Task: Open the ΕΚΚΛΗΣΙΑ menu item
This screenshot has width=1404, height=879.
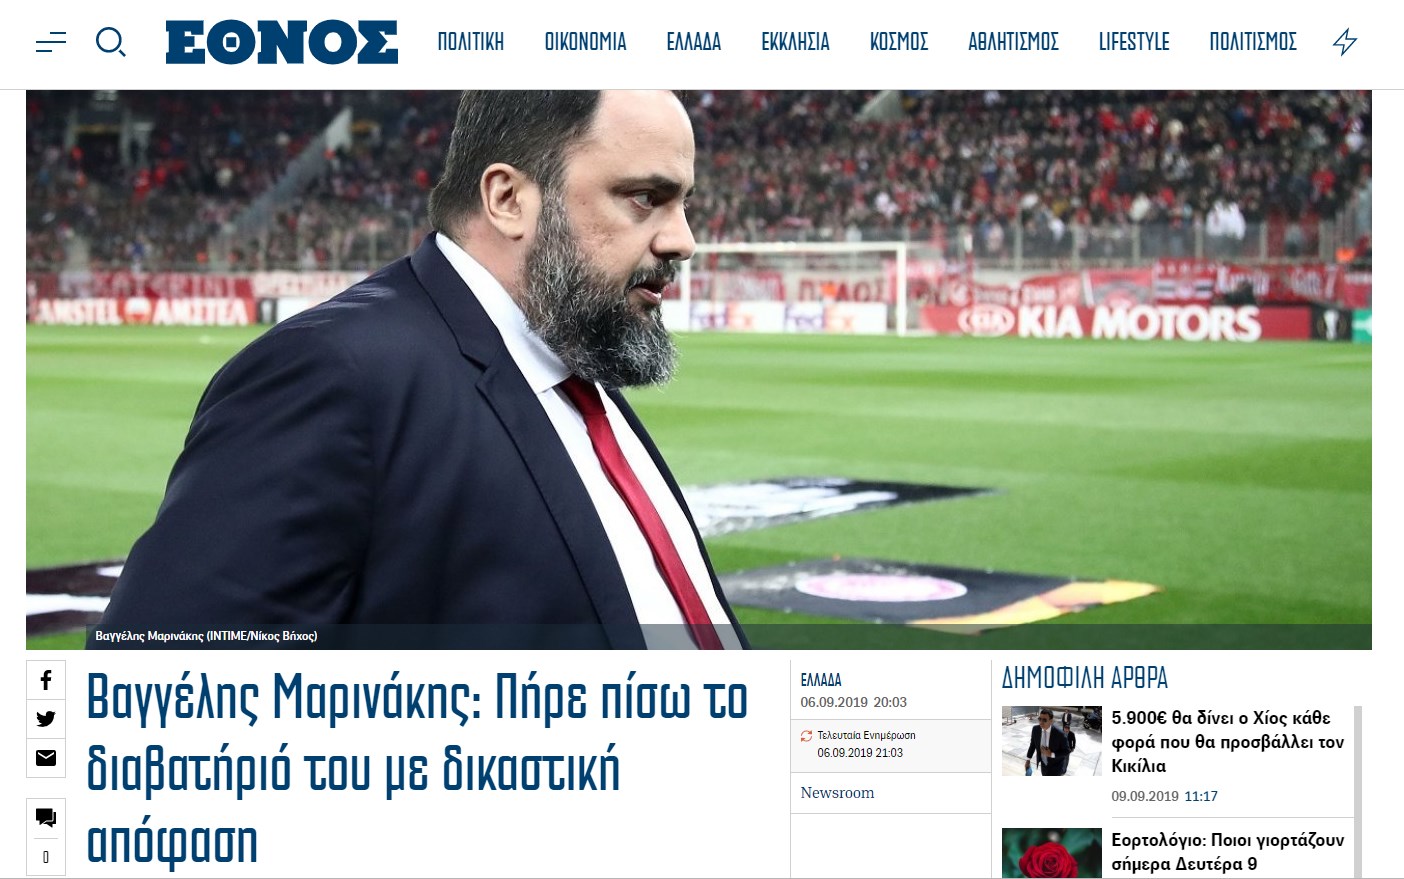Action: (795, 42)
